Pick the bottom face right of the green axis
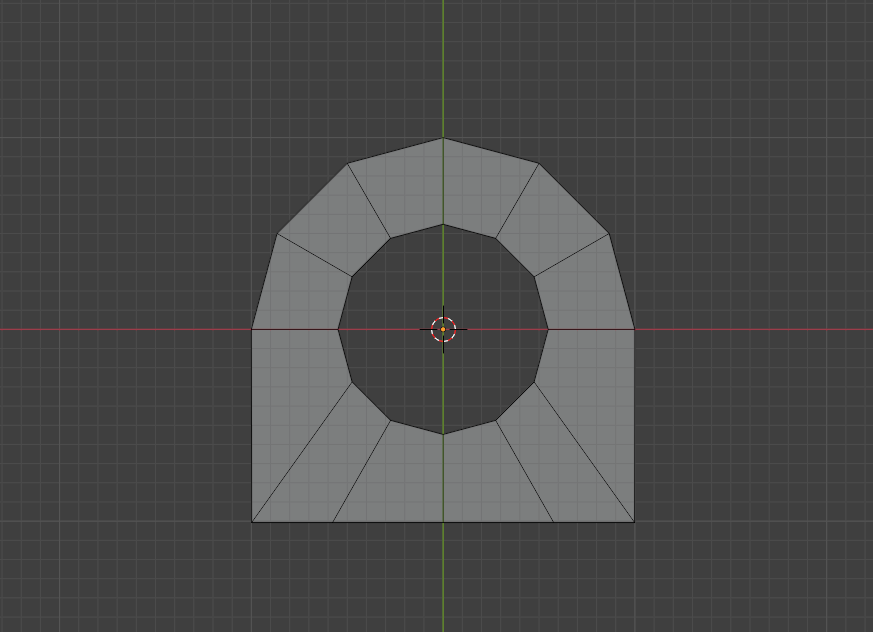The width and height of the screenshot is (873, 632). (484, 476)
